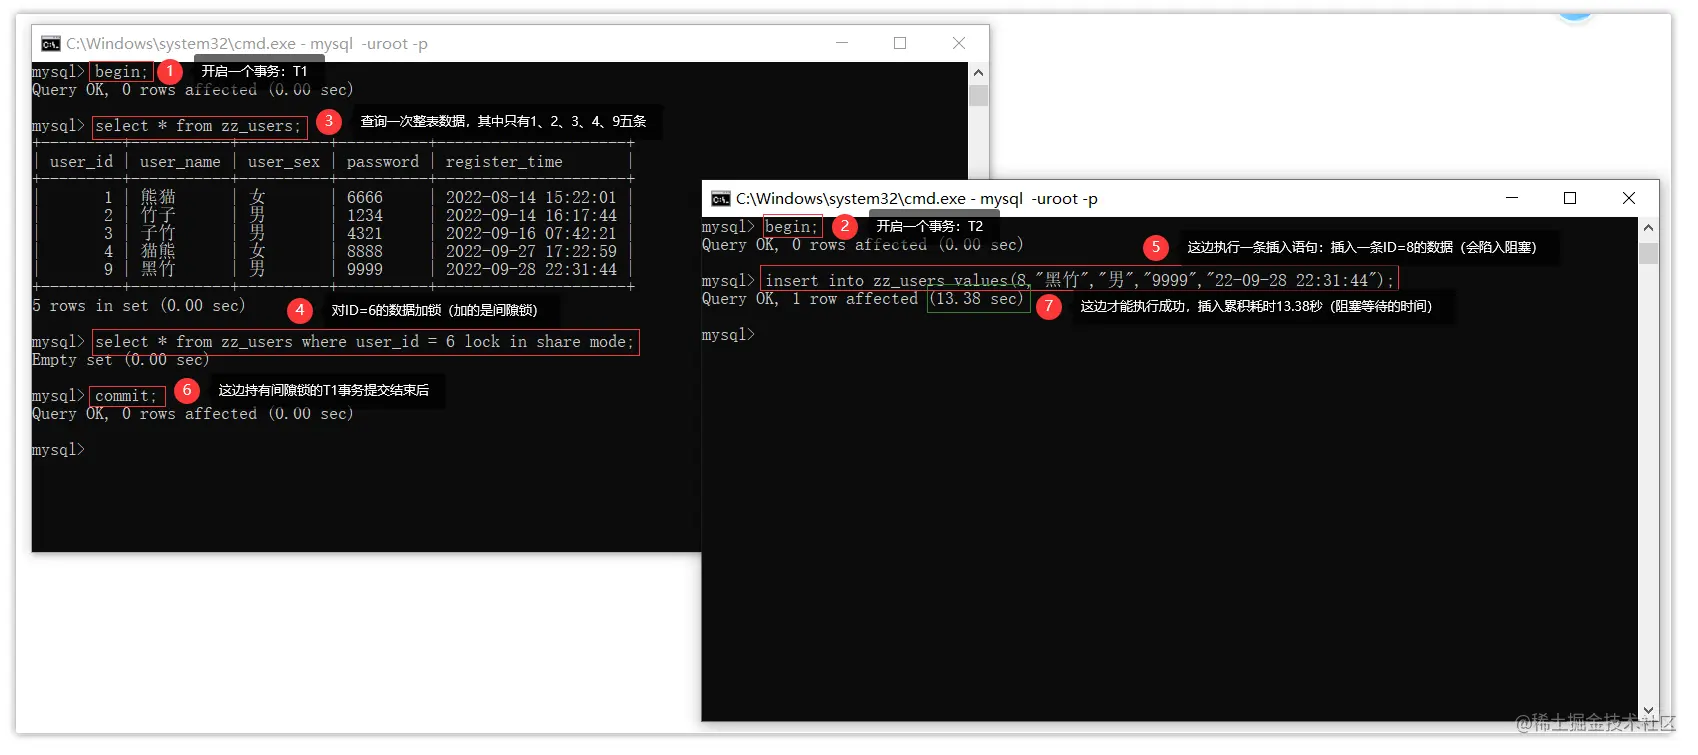Viewport: 1698px width, 755px height.
Task: Click register time '2022-09-27 17:22:59'
Action: point(531,252)
